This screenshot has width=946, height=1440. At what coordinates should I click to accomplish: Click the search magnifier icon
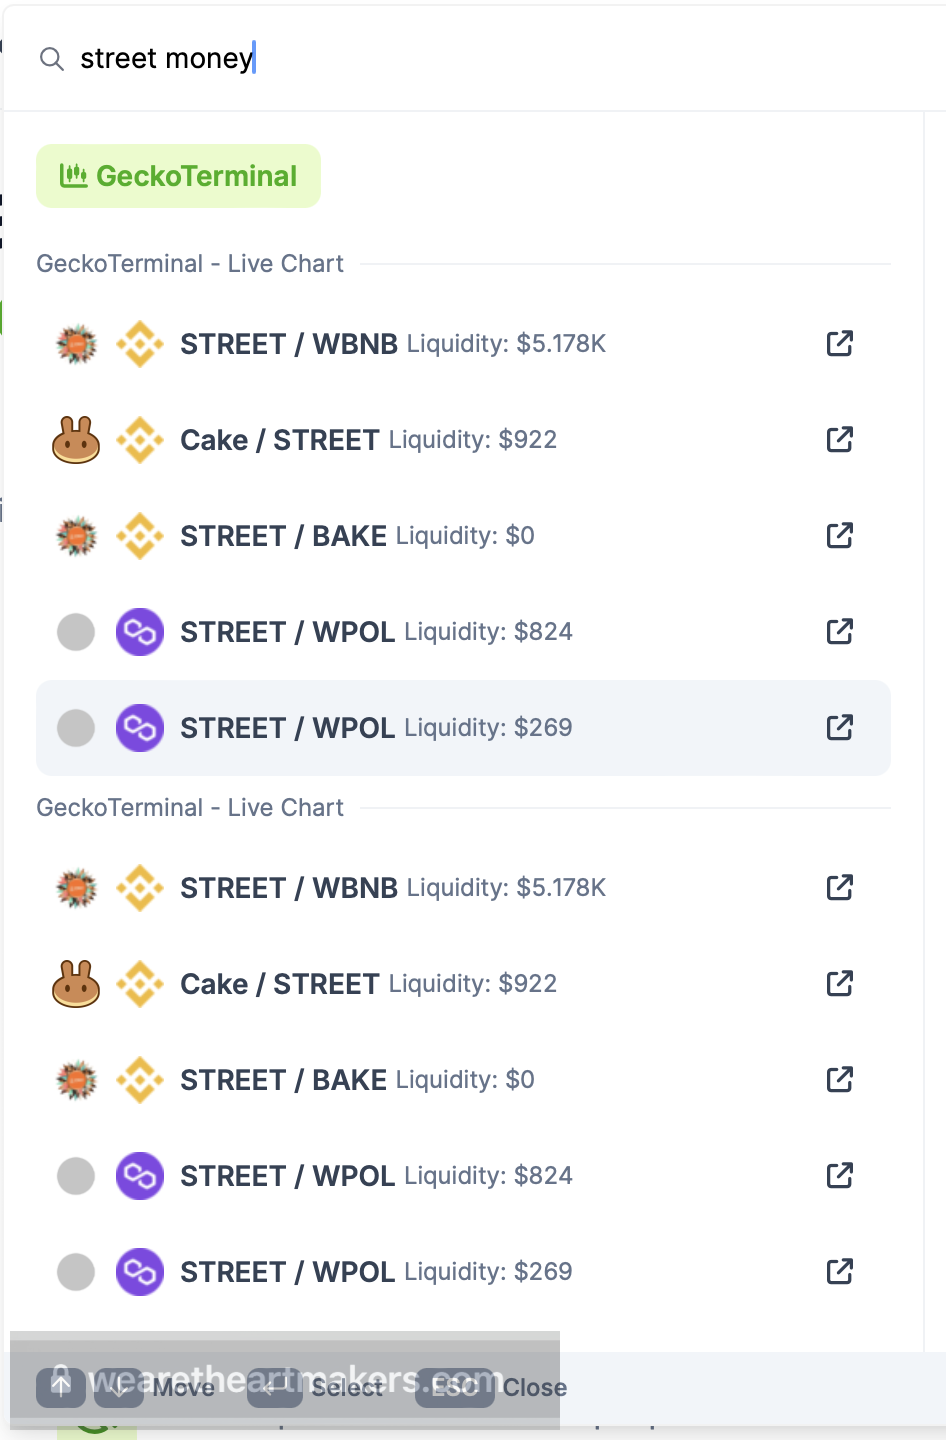click(52, 59)
